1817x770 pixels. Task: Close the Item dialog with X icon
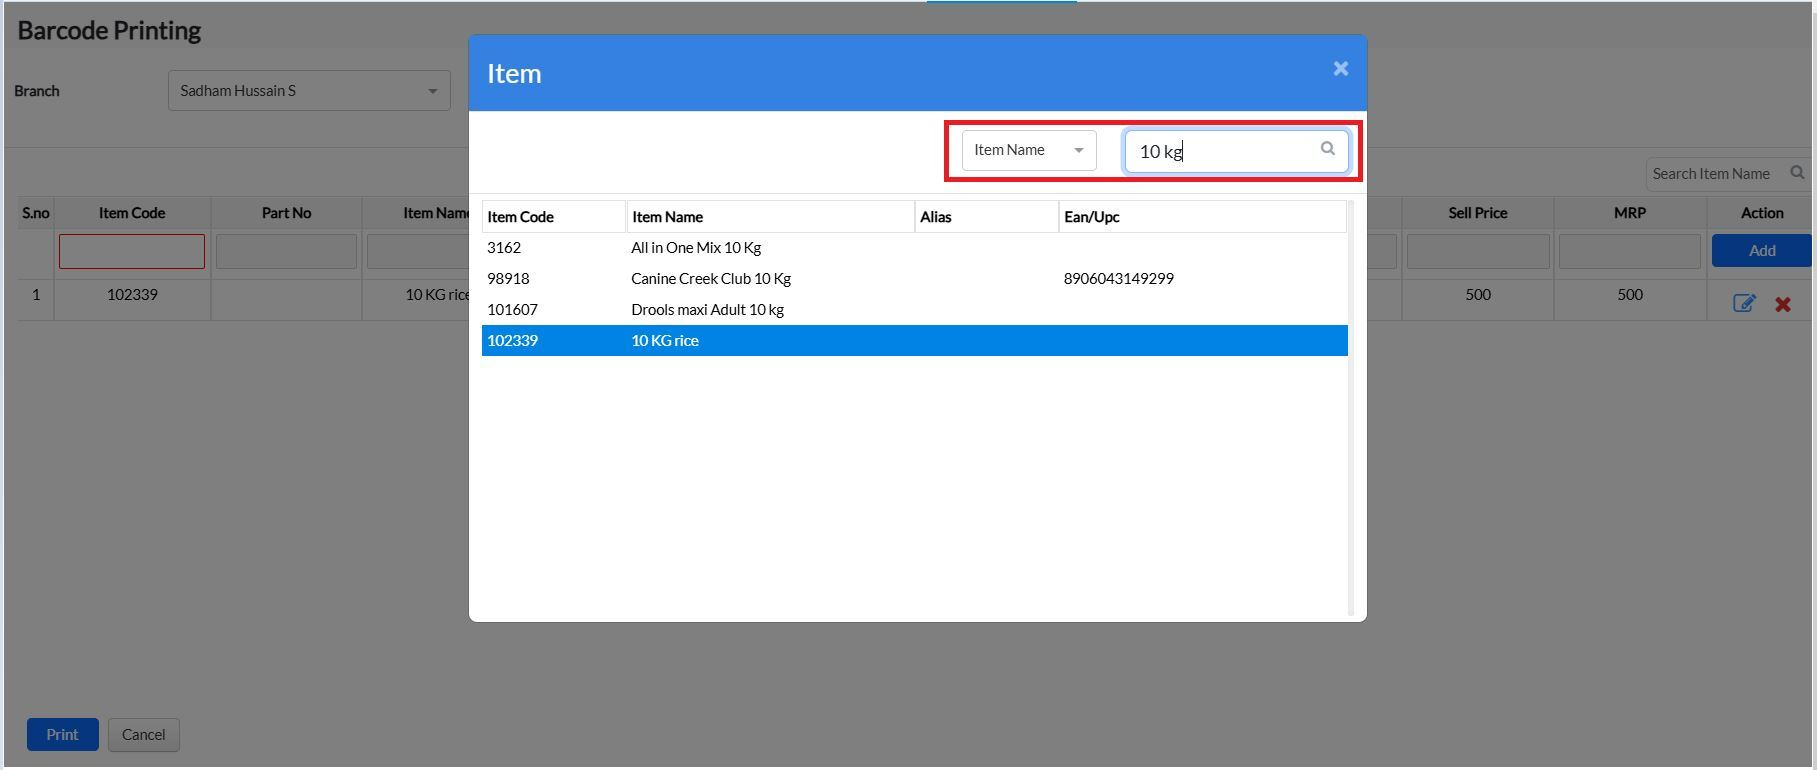1340,69
